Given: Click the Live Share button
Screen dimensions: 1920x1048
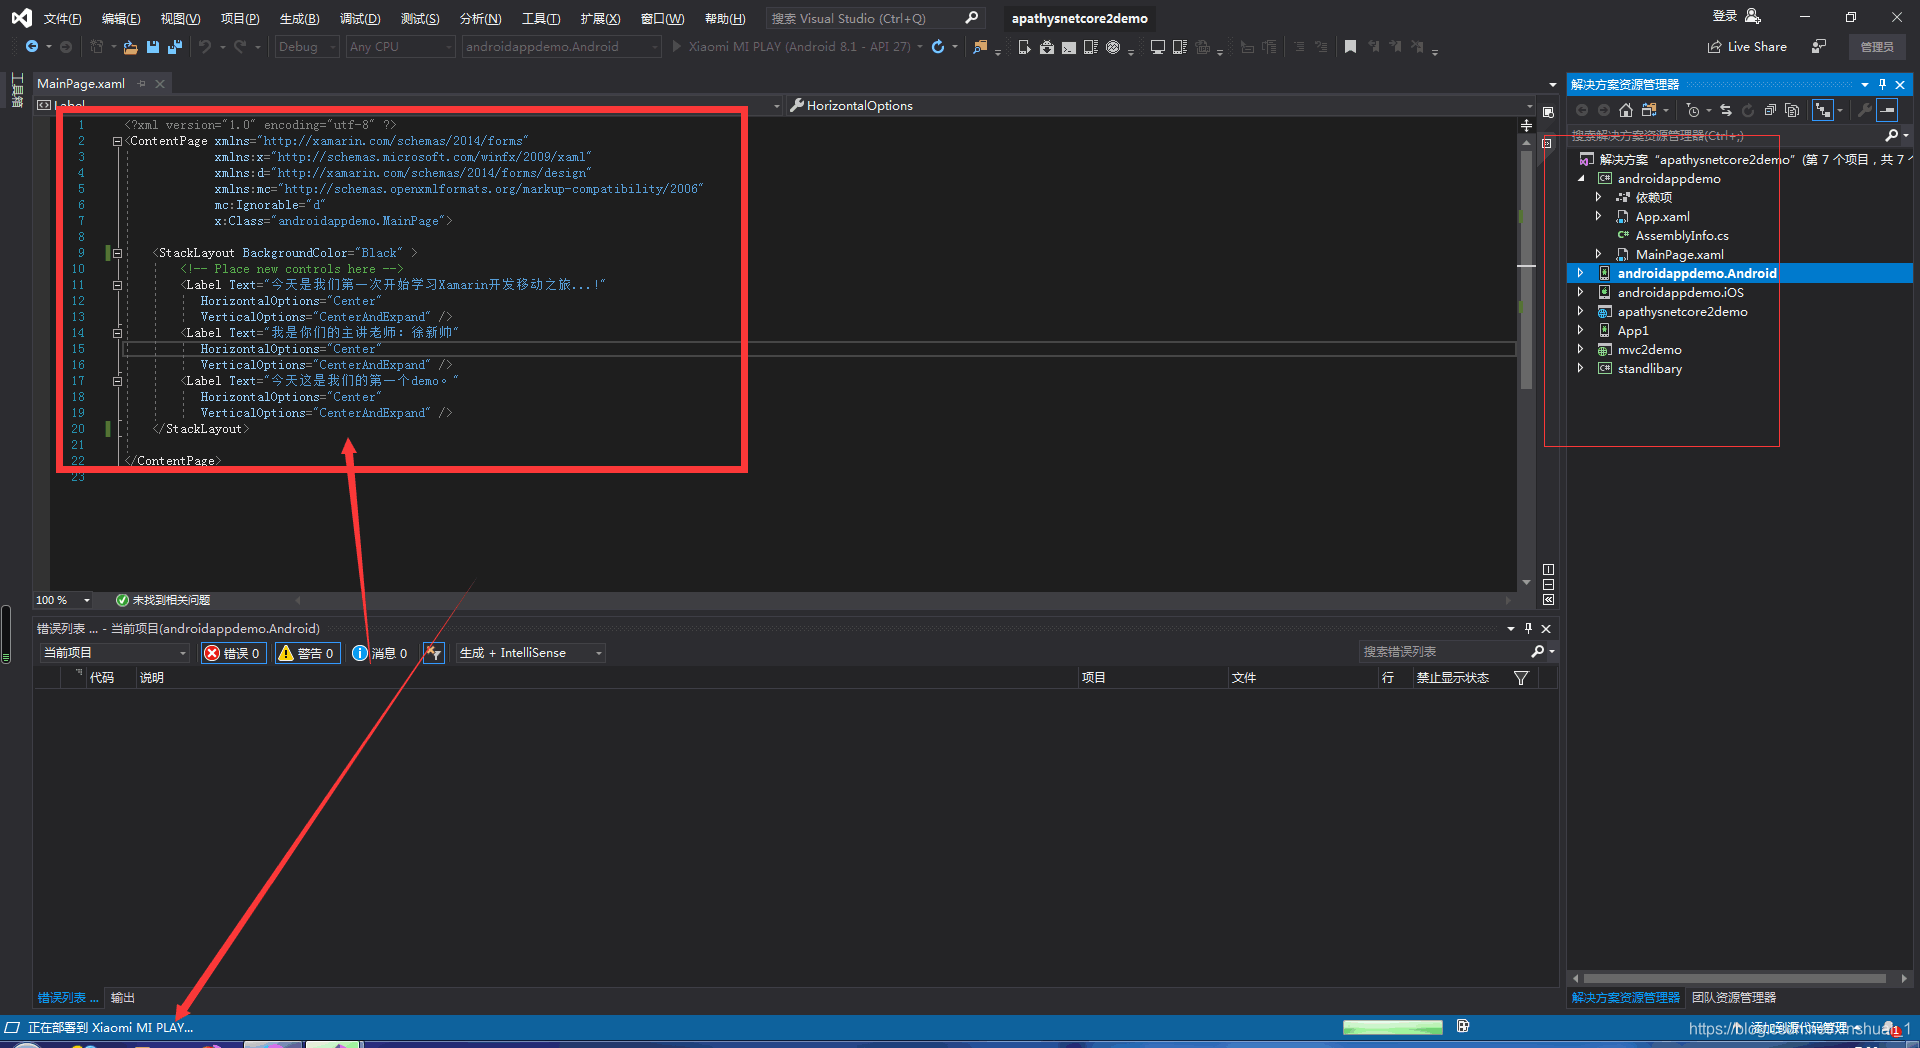Looking at the screenshot, I should pyautogui.click(x=1747, y=47).
